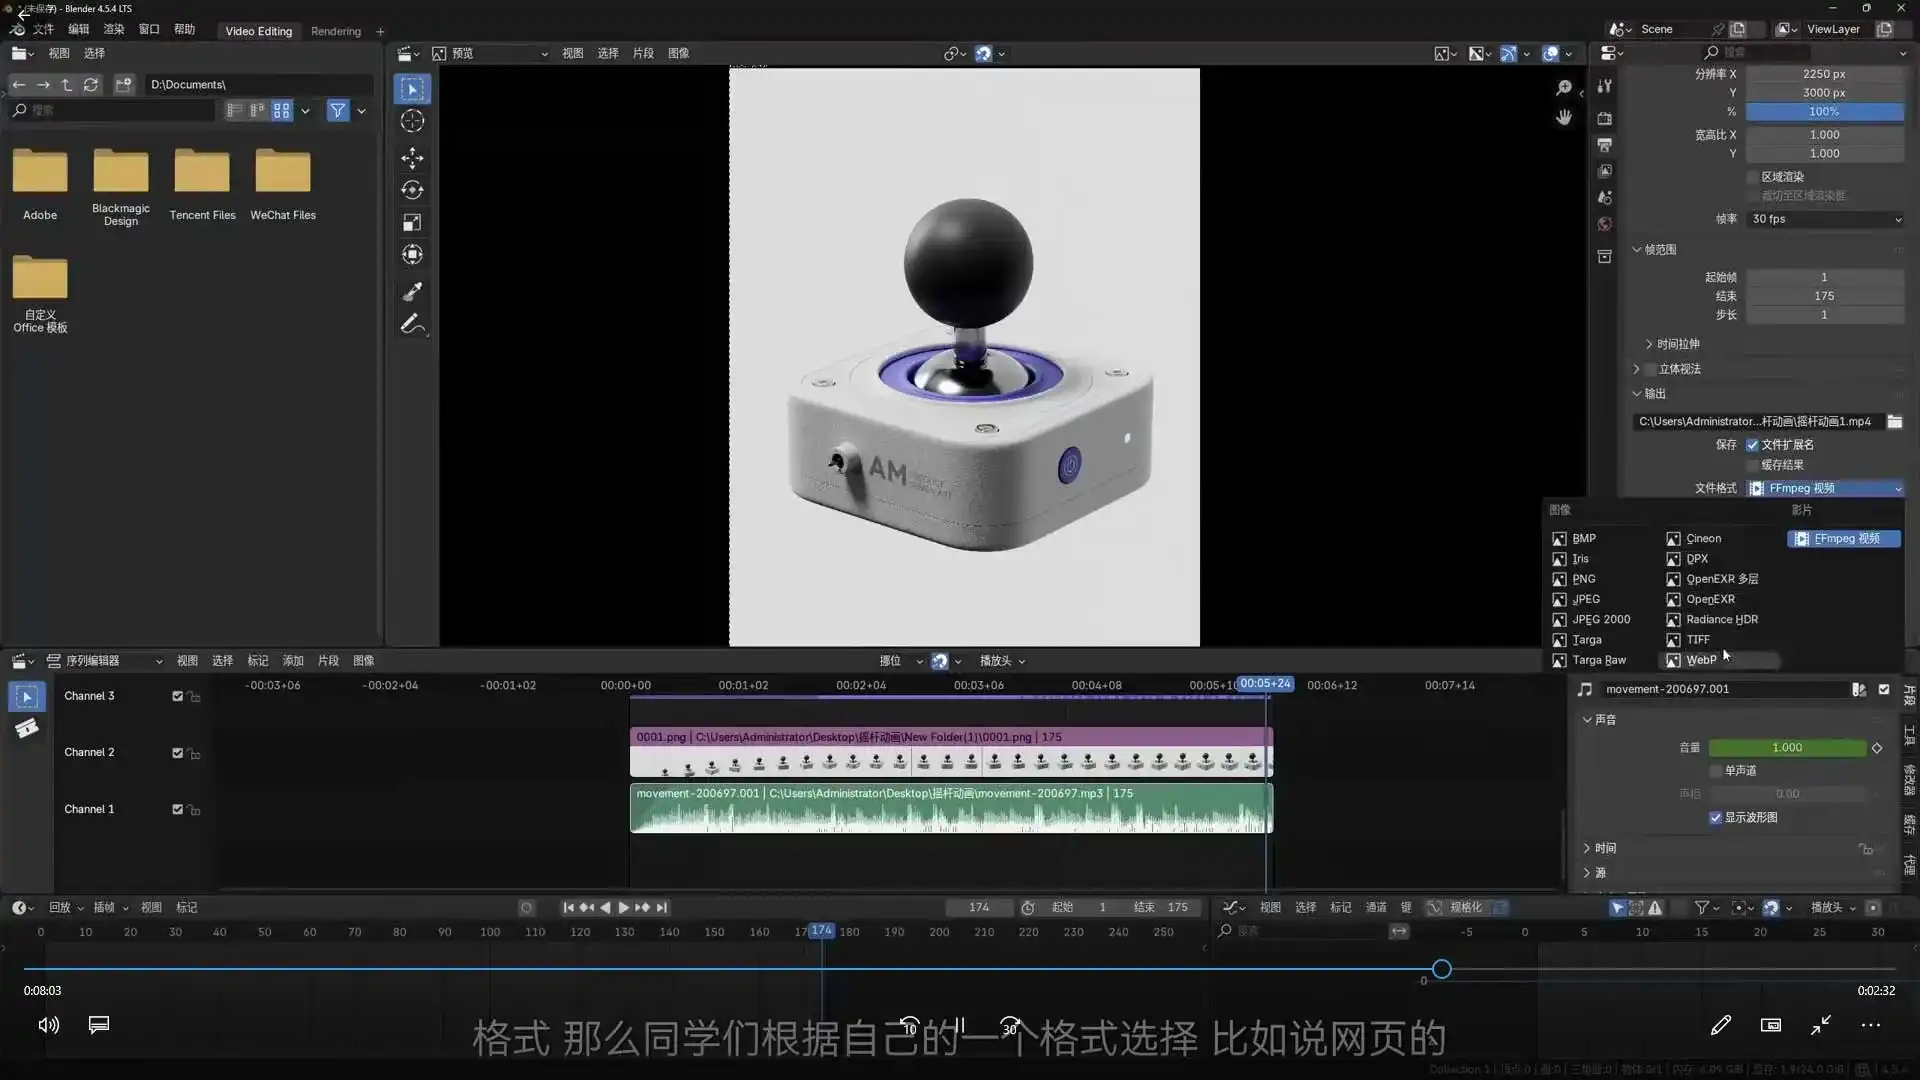Select the Annotate tool
Viewport: 1920px width, 1080px height.
point(412,323)
